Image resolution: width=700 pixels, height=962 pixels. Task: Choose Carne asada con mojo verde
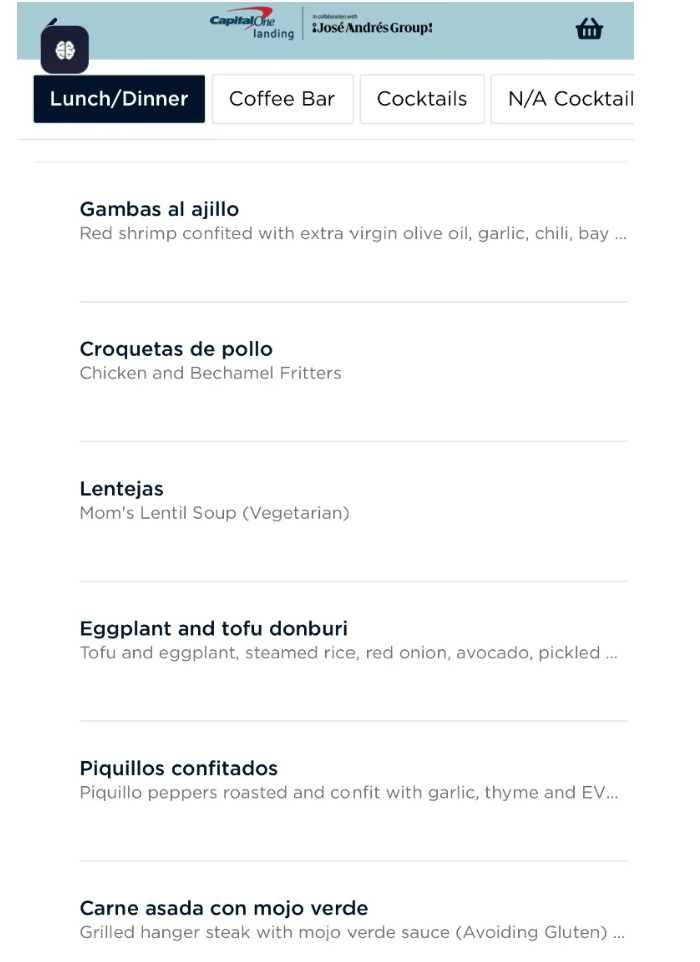[224, 908]
